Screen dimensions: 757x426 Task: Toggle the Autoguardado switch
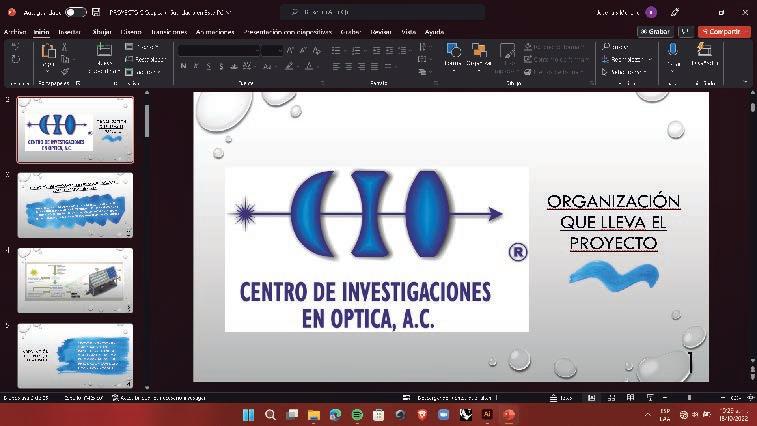pyautogui.click(x=75, y=12)
